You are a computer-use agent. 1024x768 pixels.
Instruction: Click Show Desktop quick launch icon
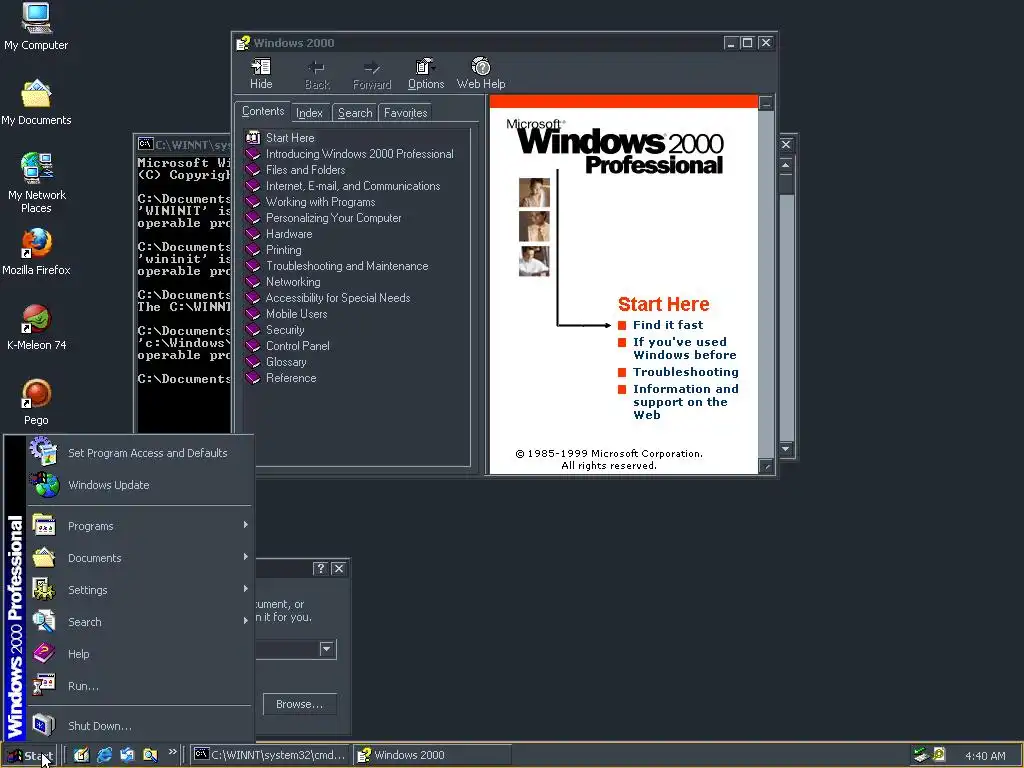point(81,754)
